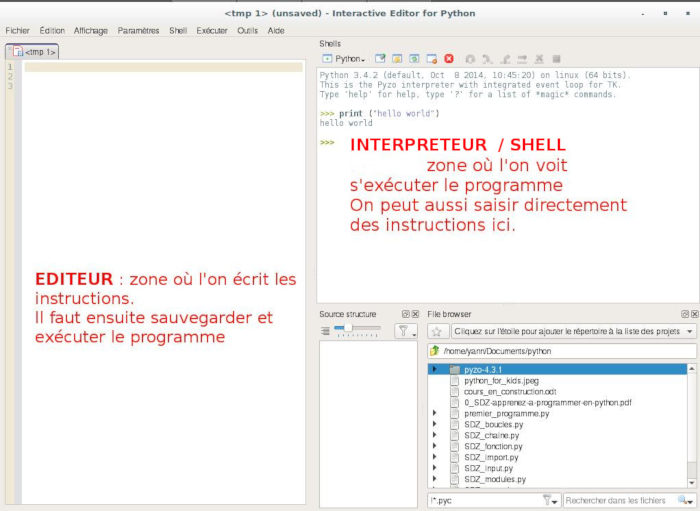Viewport: 700px width, 511px height.
Task: Expand SDZ_boucles.py structure
Action: [x=434, y=424]
